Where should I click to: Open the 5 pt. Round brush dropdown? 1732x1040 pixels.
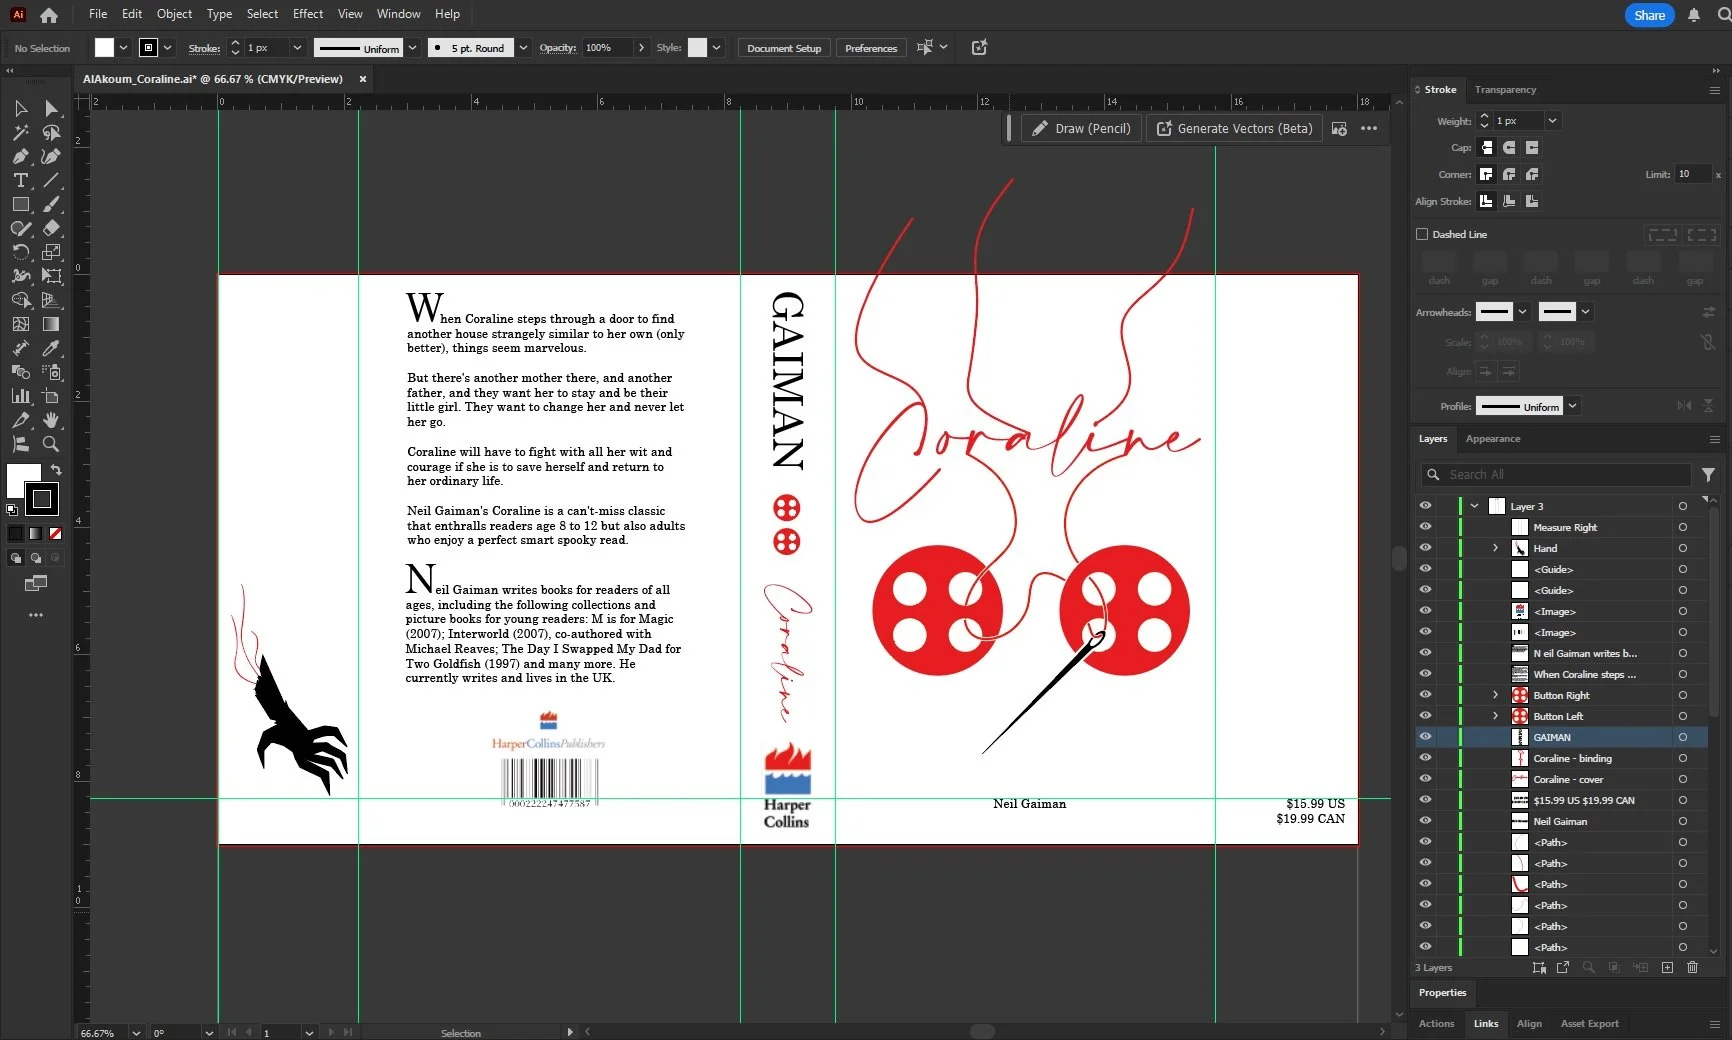click(x=523, y=48)
